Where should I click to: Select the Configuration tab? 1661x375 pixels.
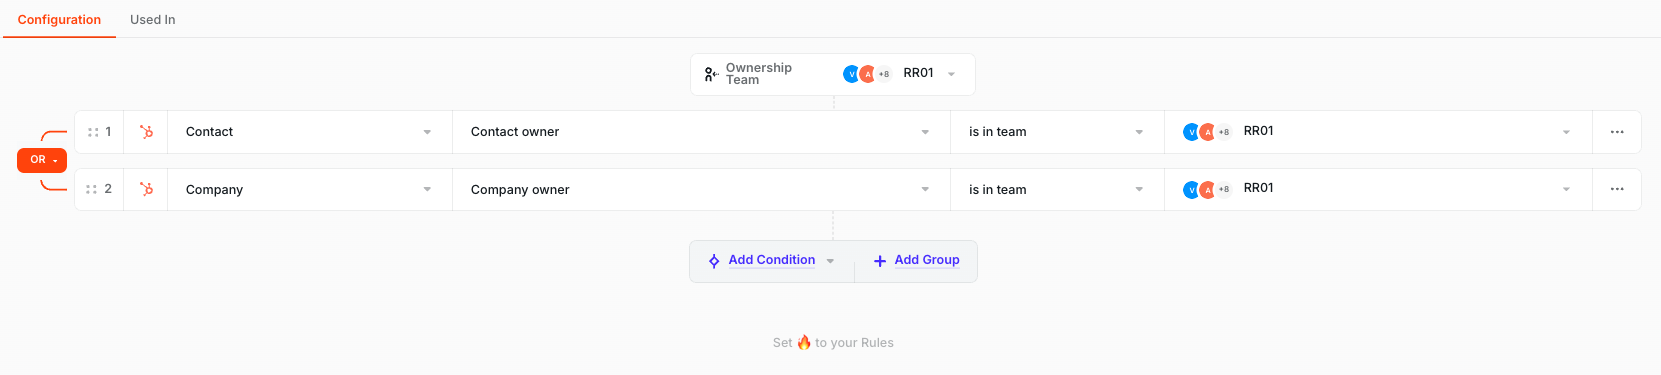[x=59, y=19]
